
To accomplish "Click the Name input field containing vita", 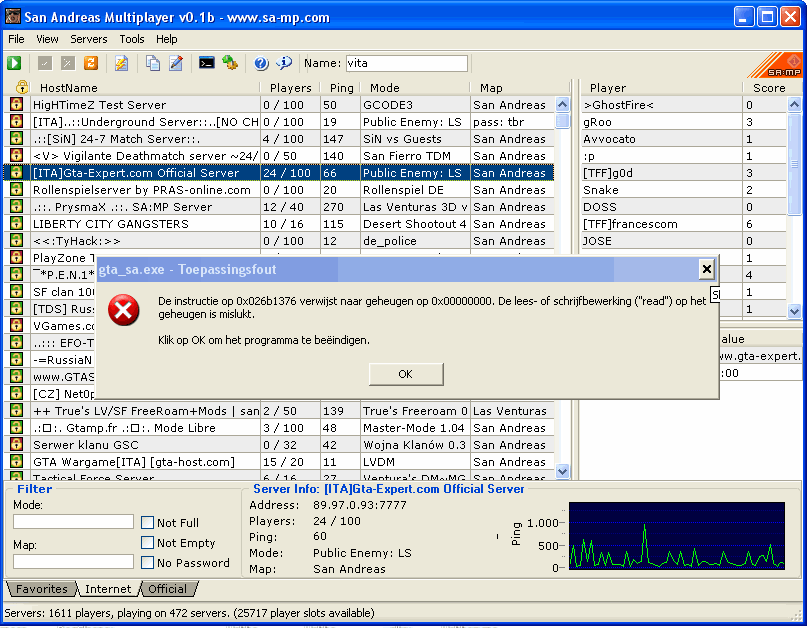I will pos(407,63).
